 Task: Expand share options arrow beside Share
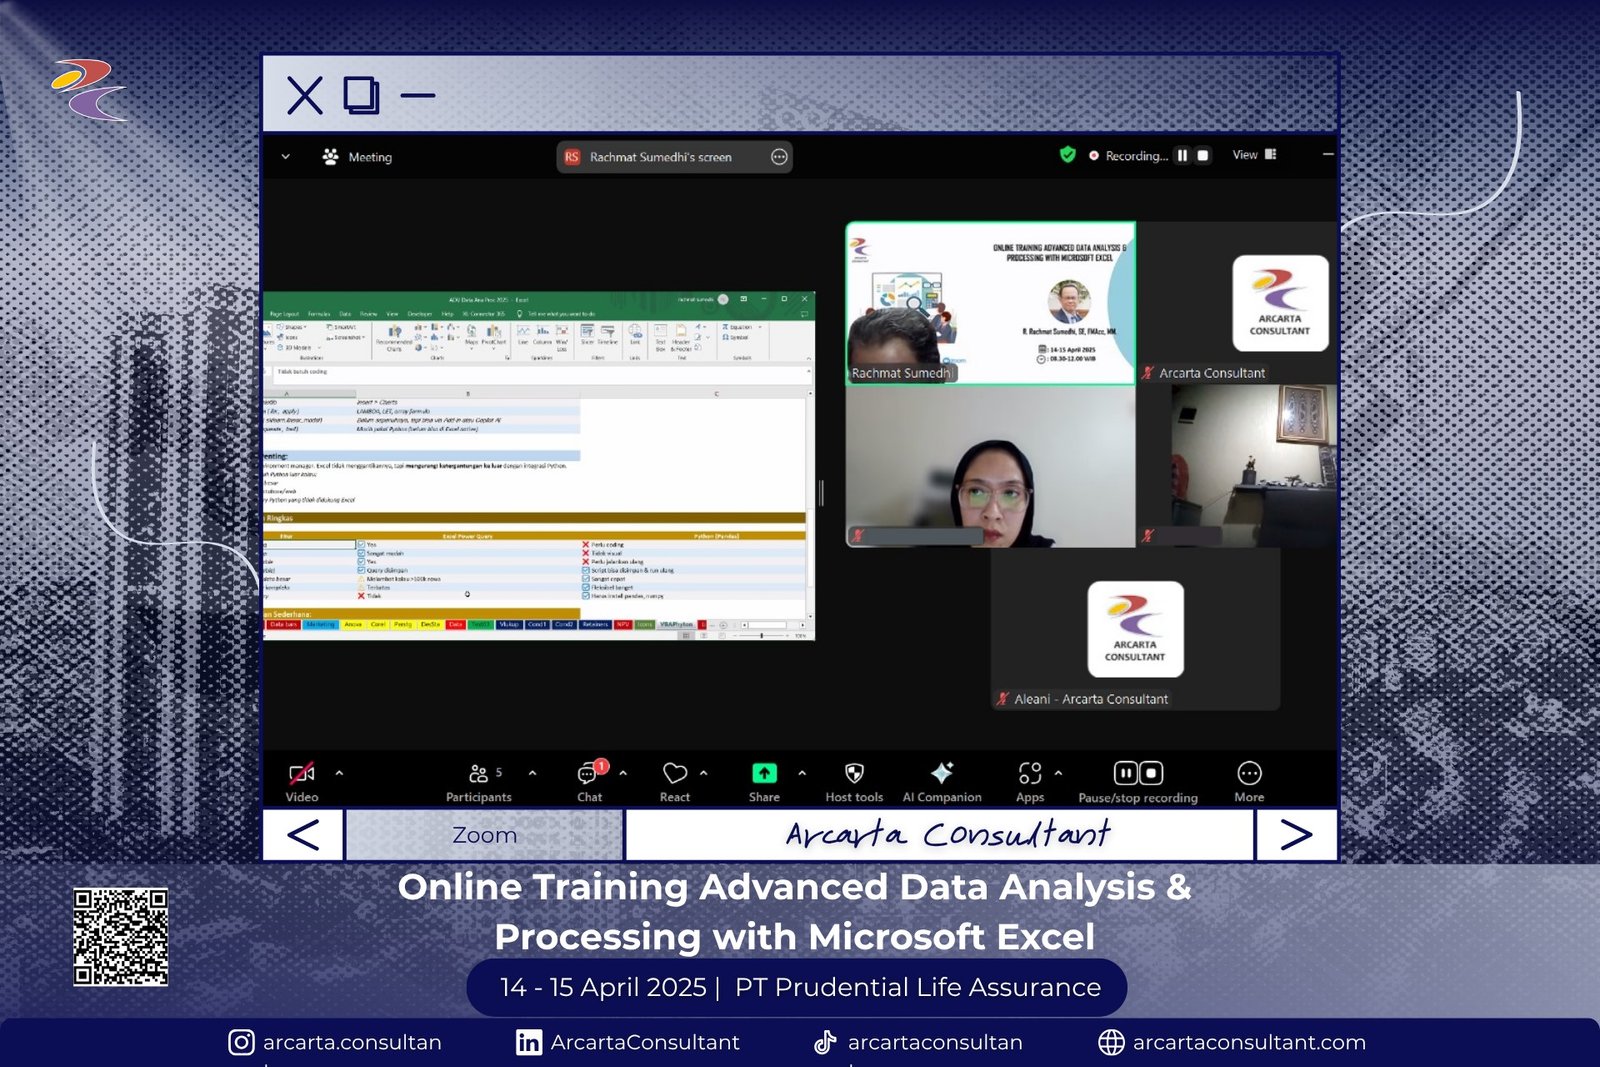tap(802, 773)
